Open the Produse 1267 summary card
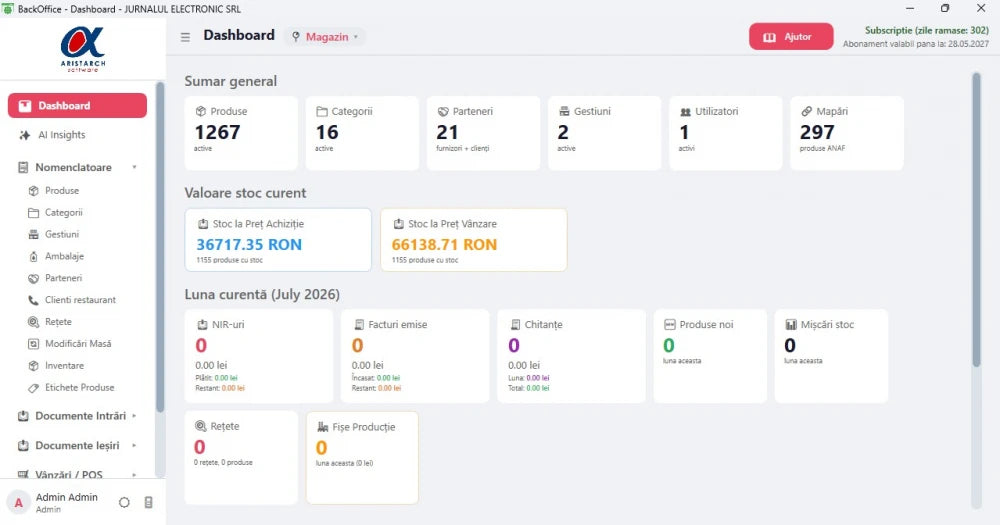Viewport: 1000px width, 525px height. click(x=241, y=133)
